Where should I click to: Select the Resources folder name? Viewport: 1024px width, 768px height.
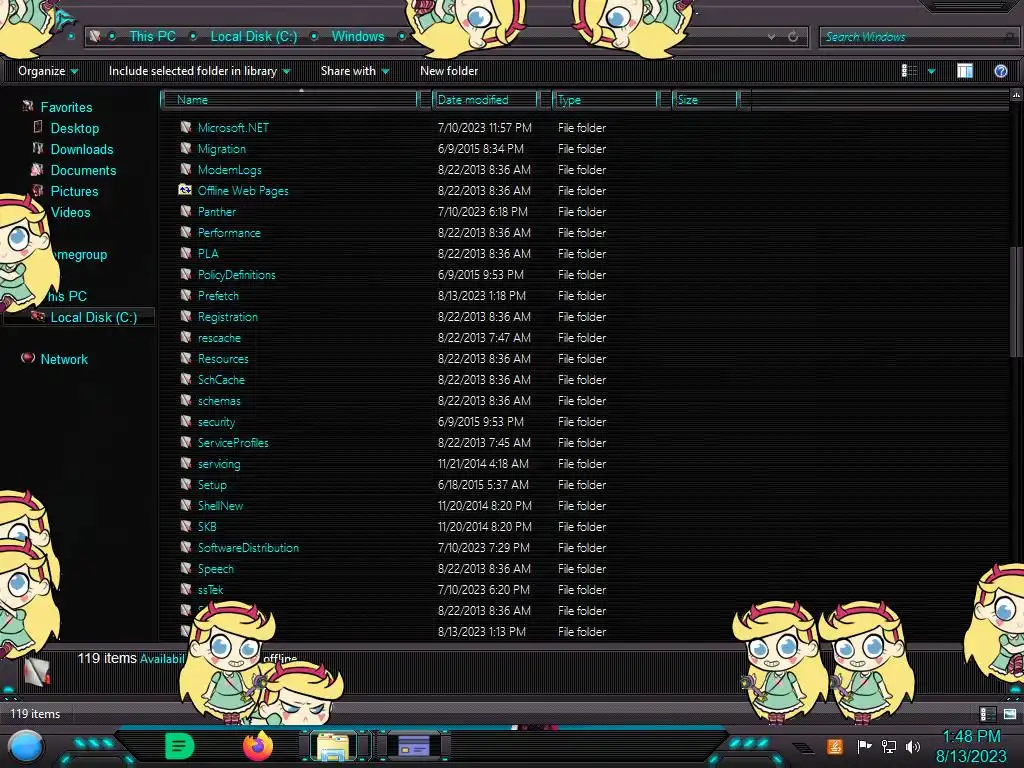(223, 359)
